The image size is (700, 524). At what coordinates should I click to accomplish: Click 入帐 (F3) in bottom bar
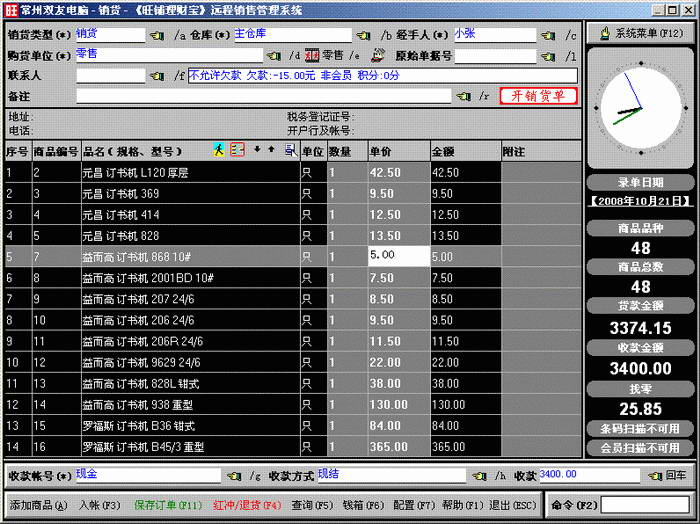(100, 505)
